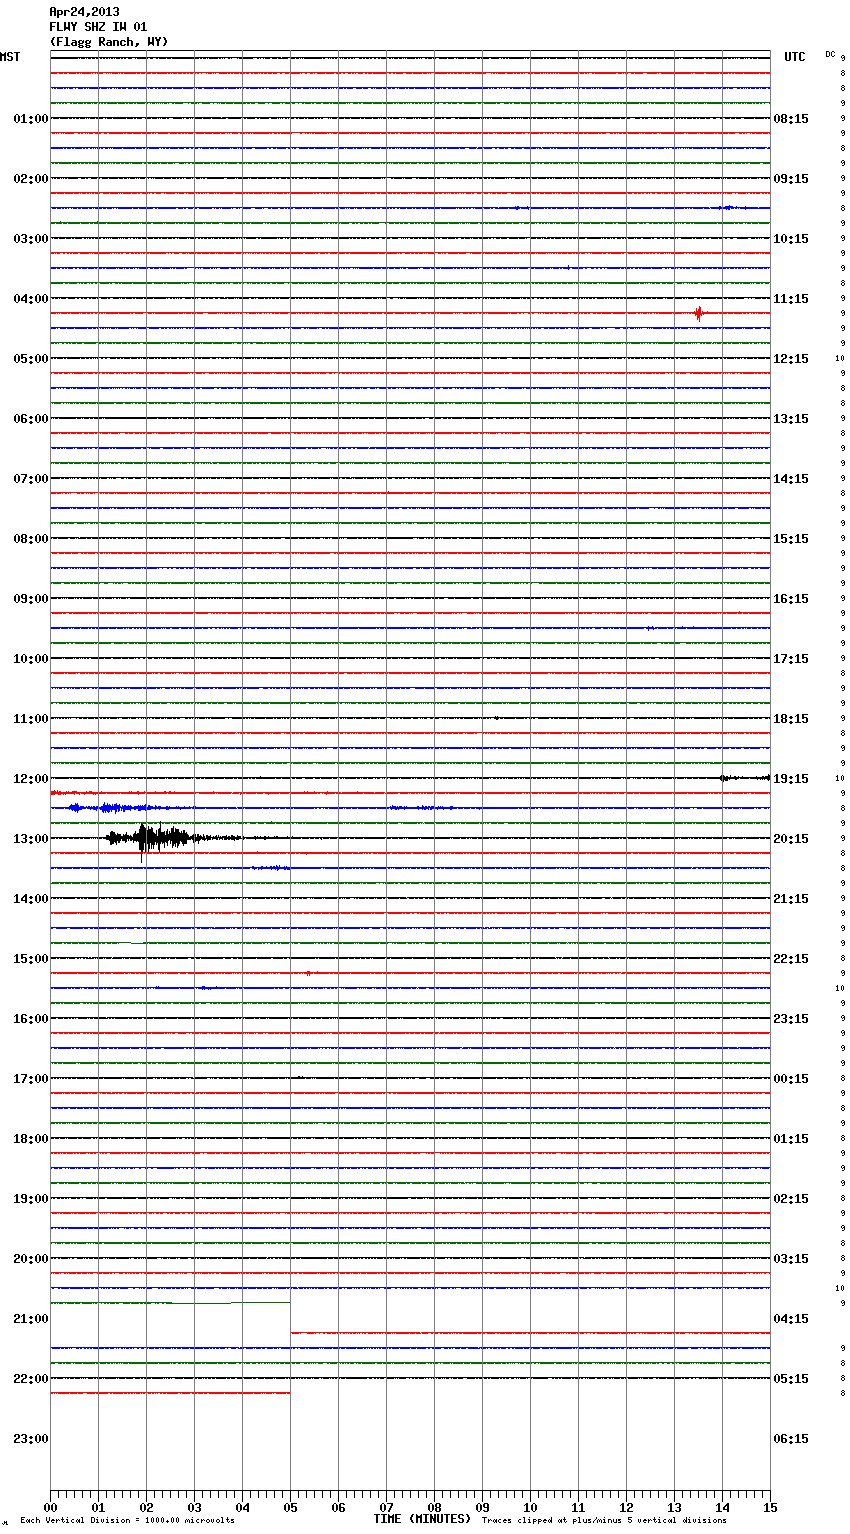The image size is (850, 1534).
Task: Click the 'DC' column header
Action: pos(830,54)
